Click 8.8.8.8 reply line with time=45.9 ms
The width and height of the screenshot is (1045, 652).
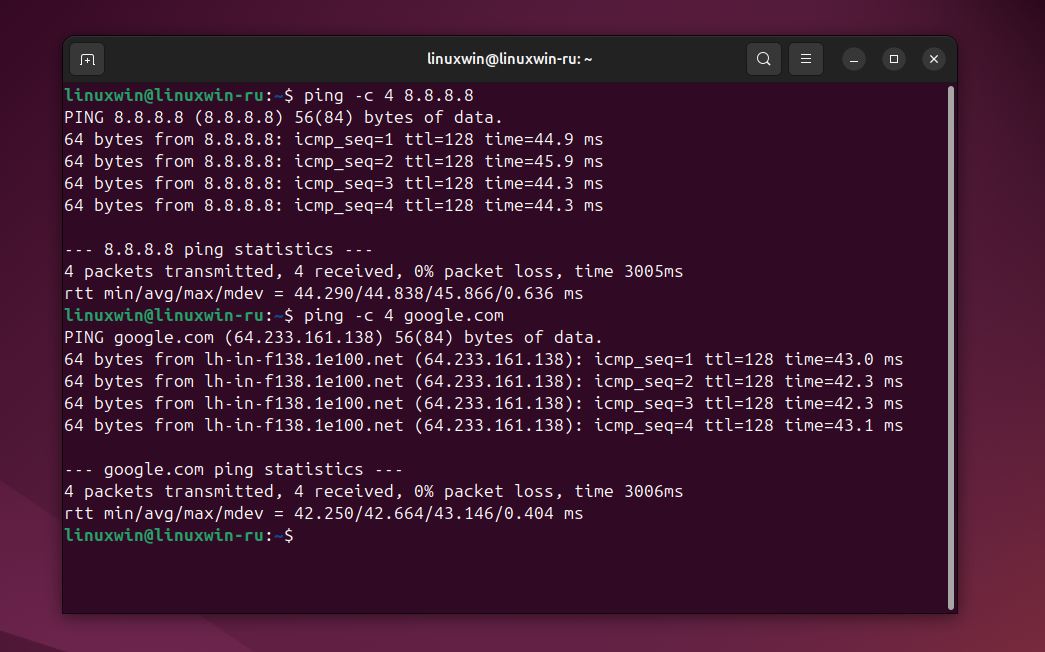[x=333, y=161]
